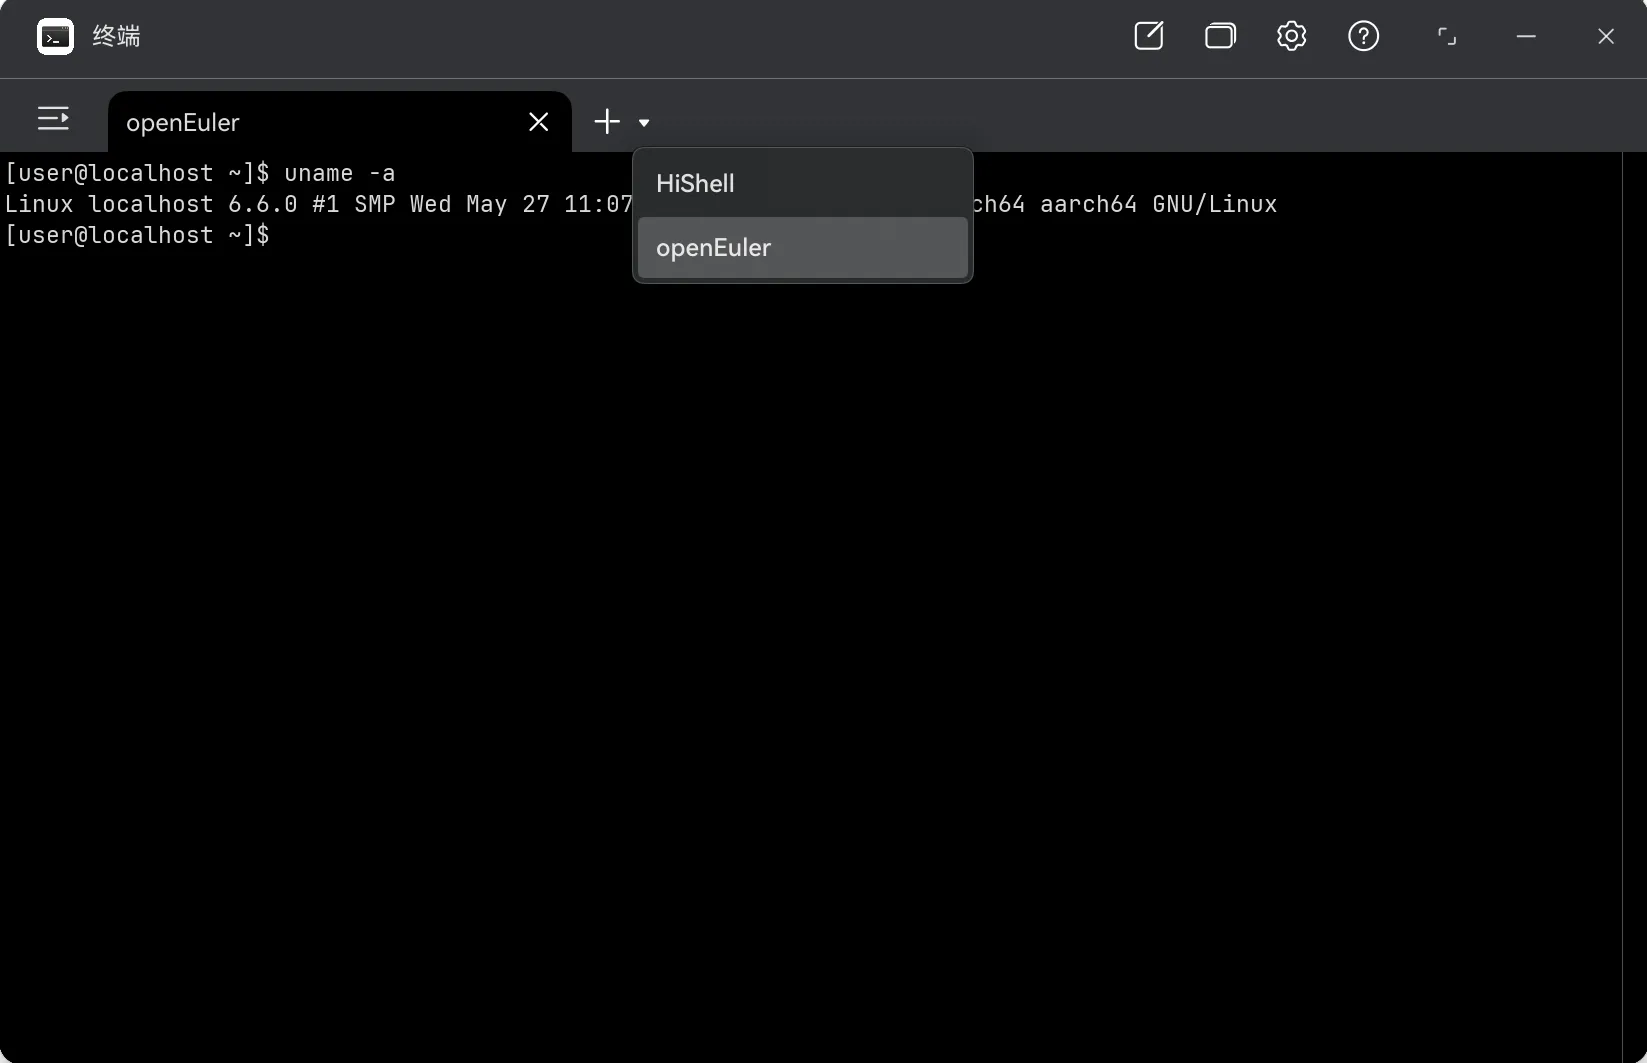Minimize the terminal window
This screenshot has height=1063, width=1647.
point(1526,36)
